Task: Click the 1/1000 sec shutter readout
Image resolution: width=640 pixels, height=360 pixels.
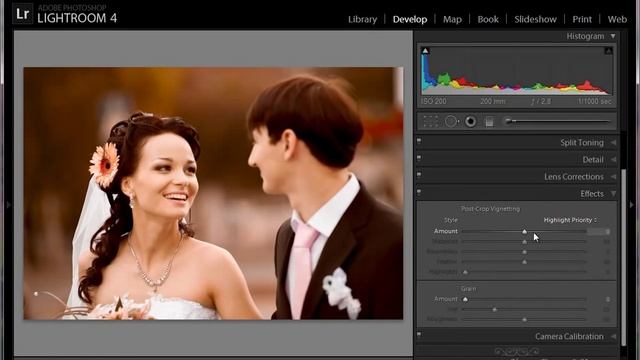Action: [594, 101]
